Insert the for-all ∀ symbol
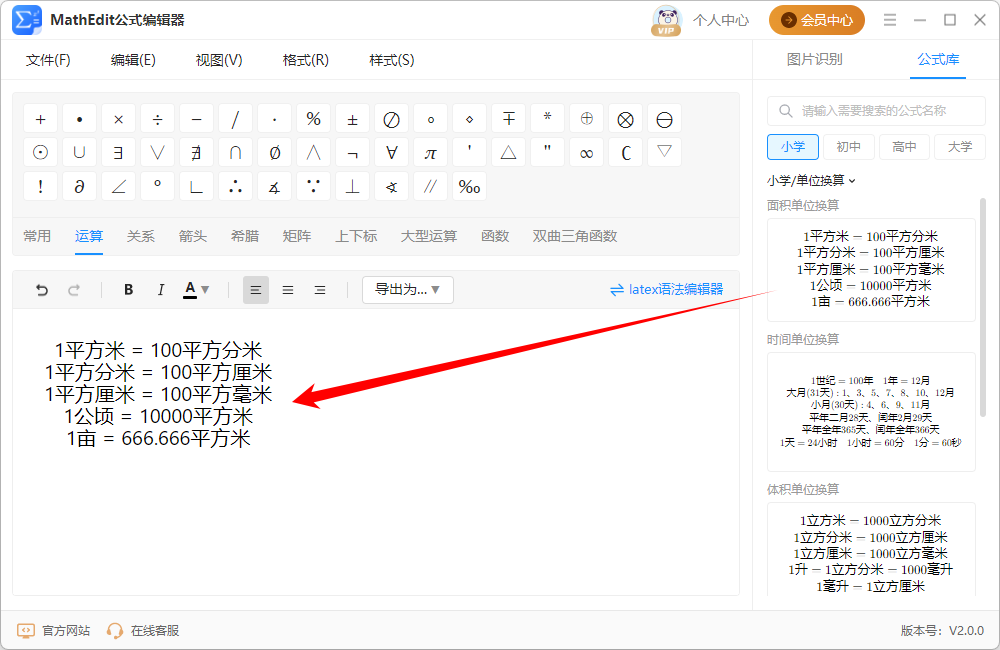 (392, 152)
